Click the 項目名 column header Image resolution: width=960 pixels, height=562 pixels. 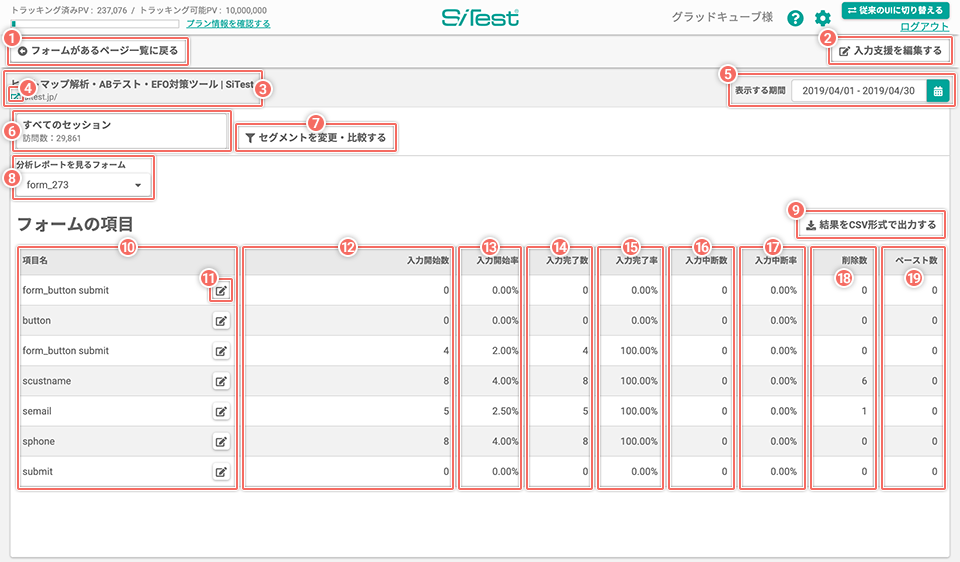[x=35, y=260]
